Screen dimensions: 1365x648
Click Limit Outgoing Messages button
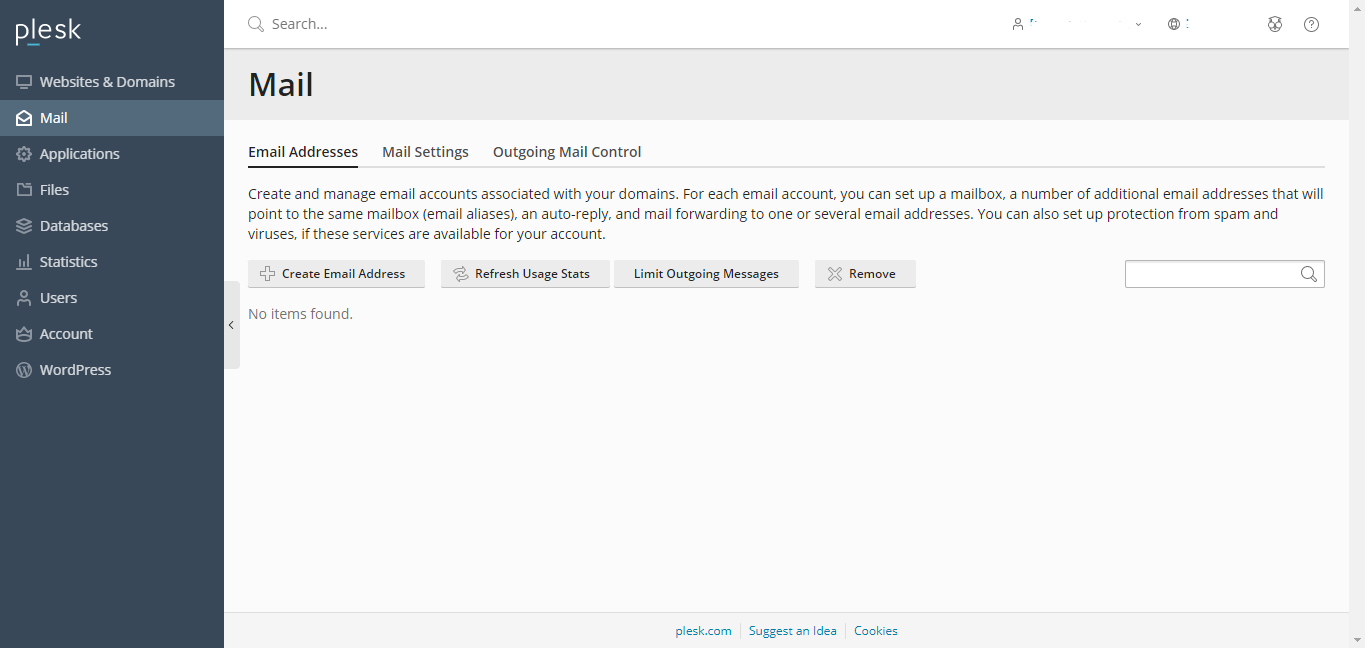pos(706,274)
